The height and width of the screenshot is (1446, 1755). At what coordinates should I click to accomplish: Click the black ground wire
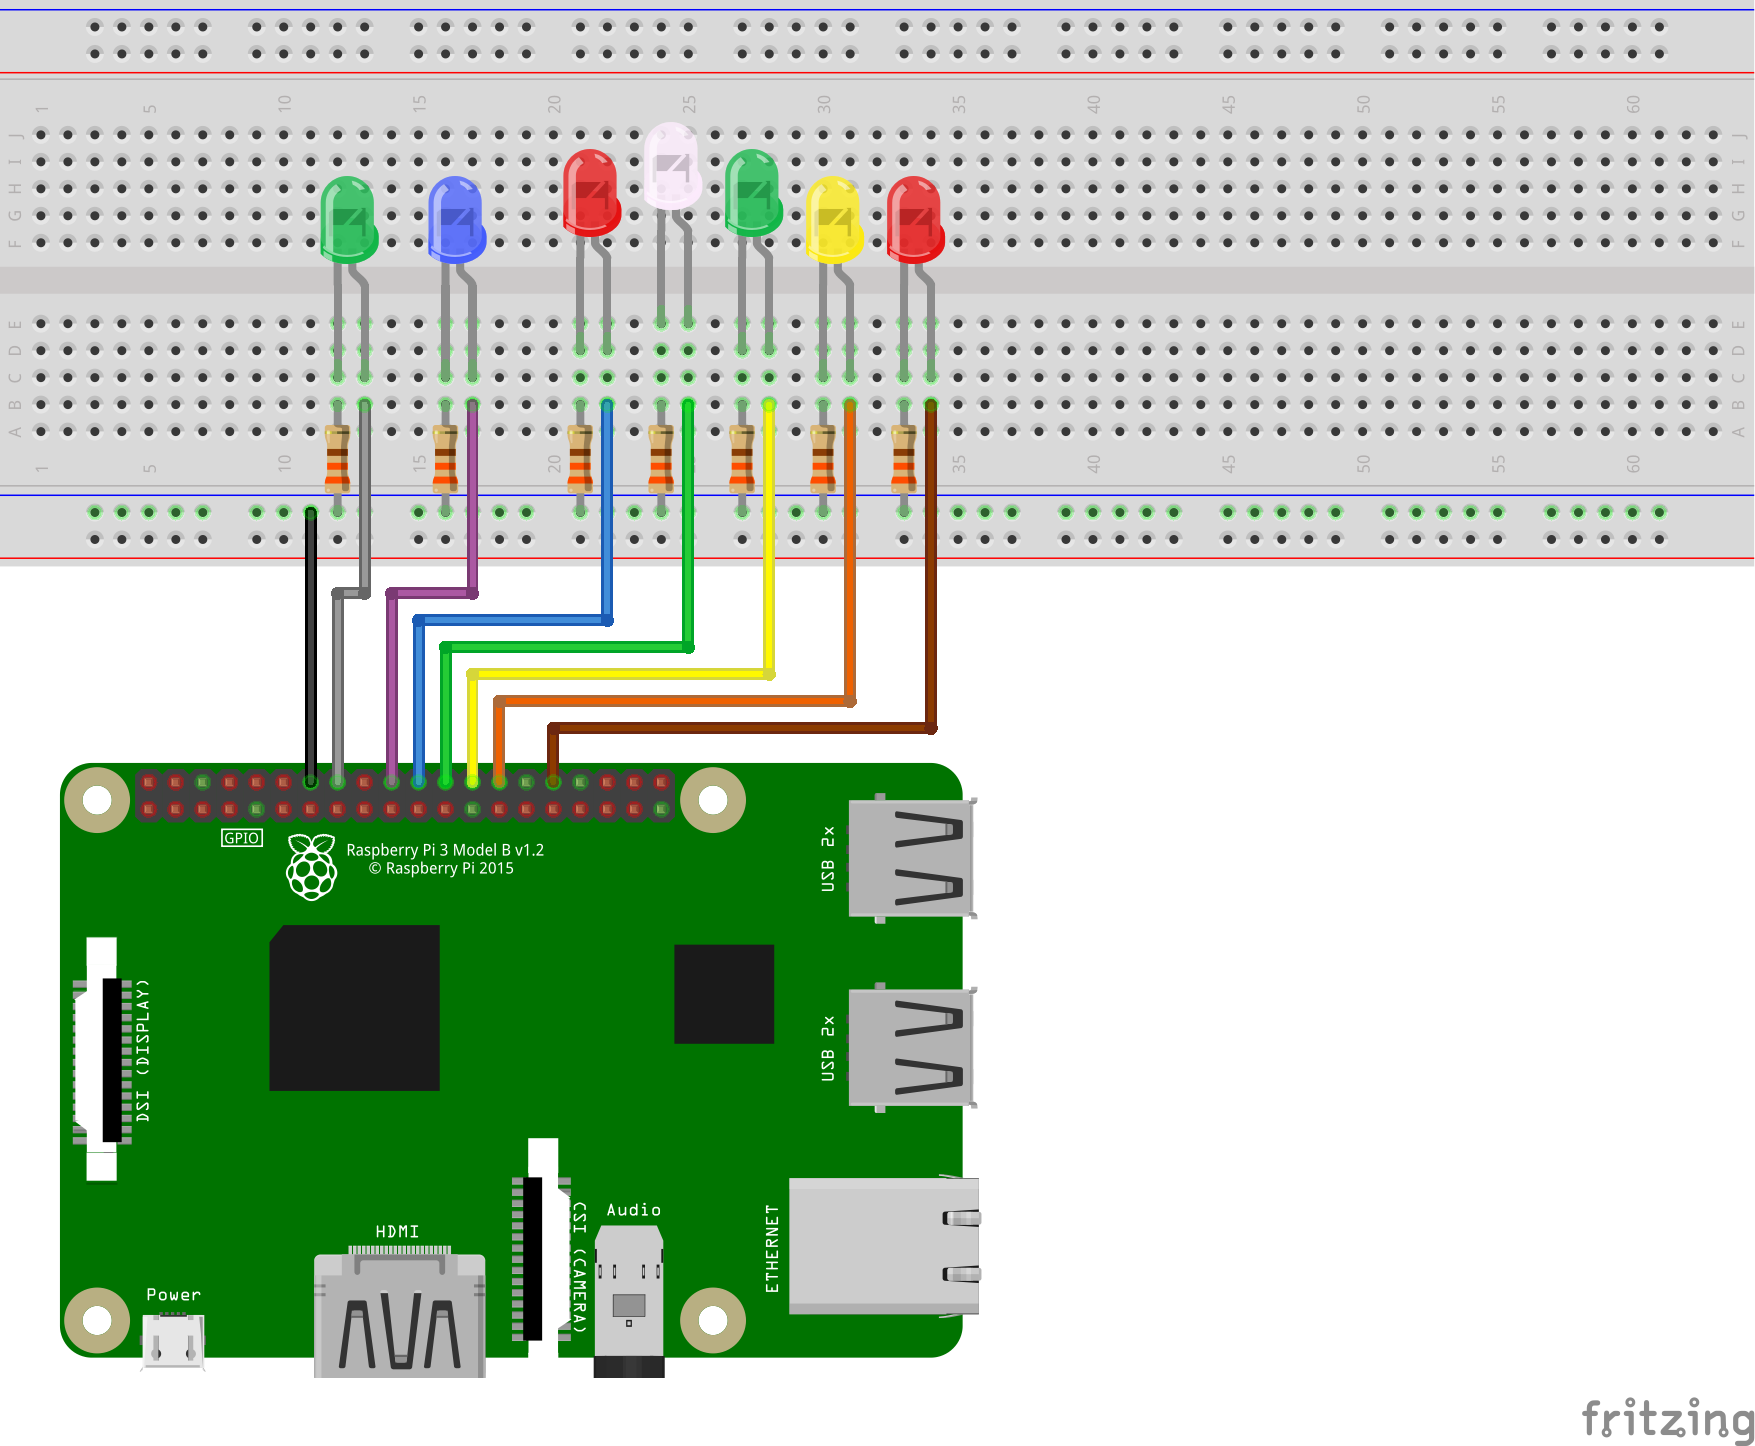coord(311,647)
